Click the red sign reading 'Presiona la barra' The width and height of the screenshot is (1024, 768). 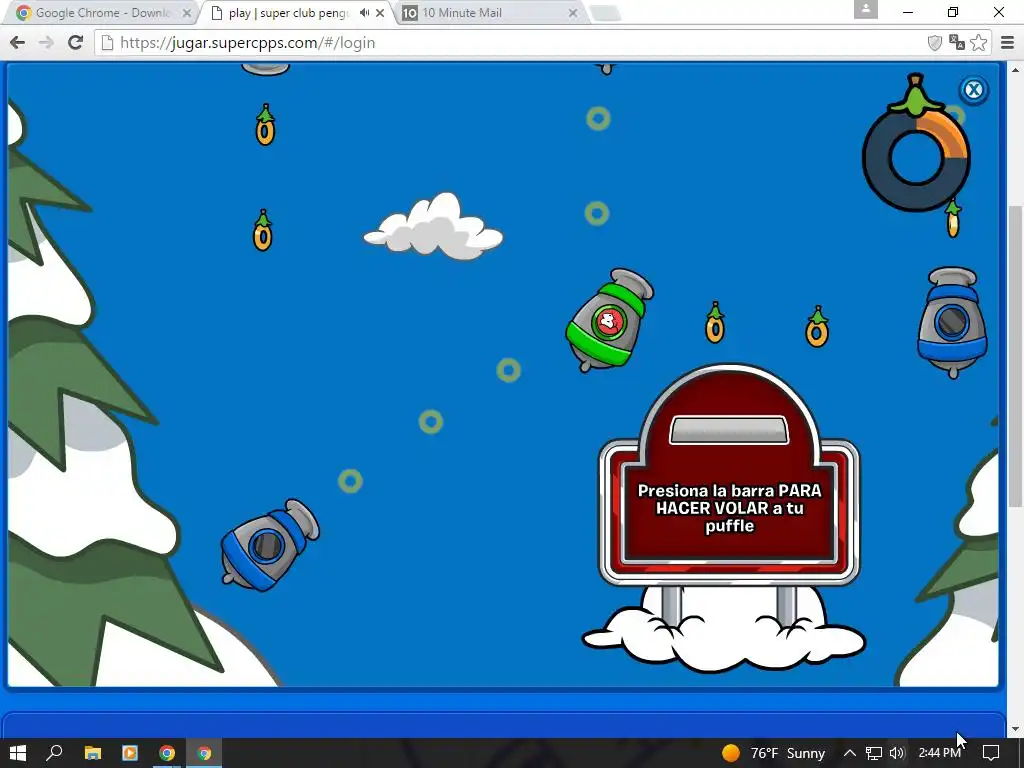[x=729, y=477]
